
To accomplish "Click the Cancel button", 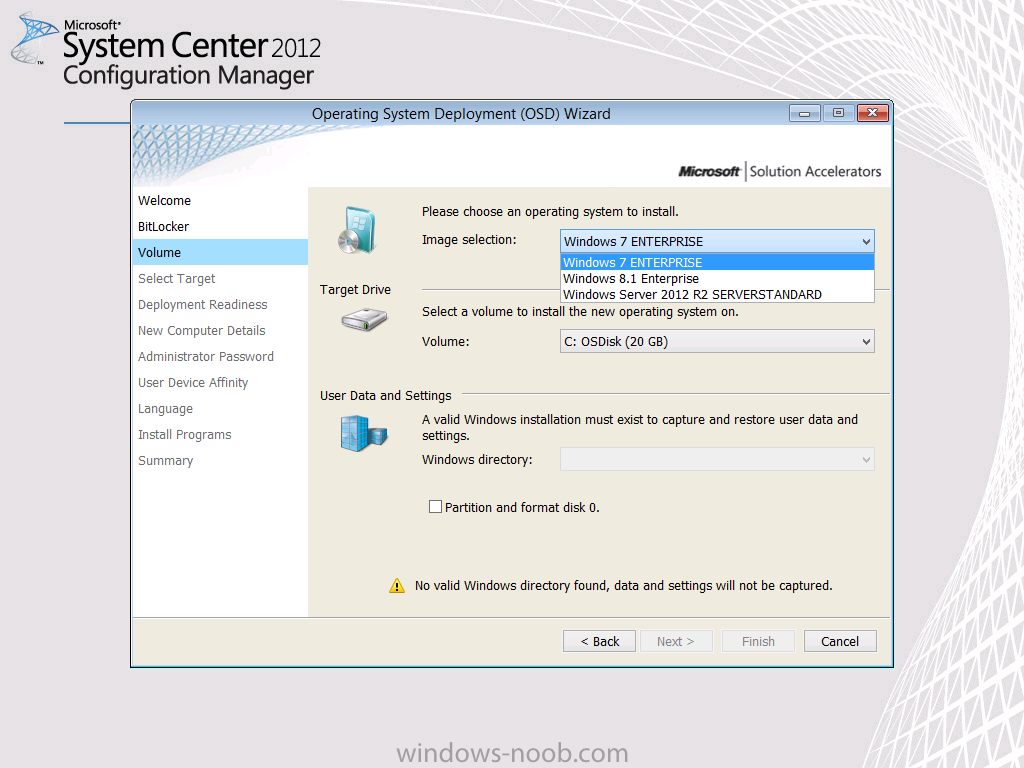I will click(x=840, y=641).
